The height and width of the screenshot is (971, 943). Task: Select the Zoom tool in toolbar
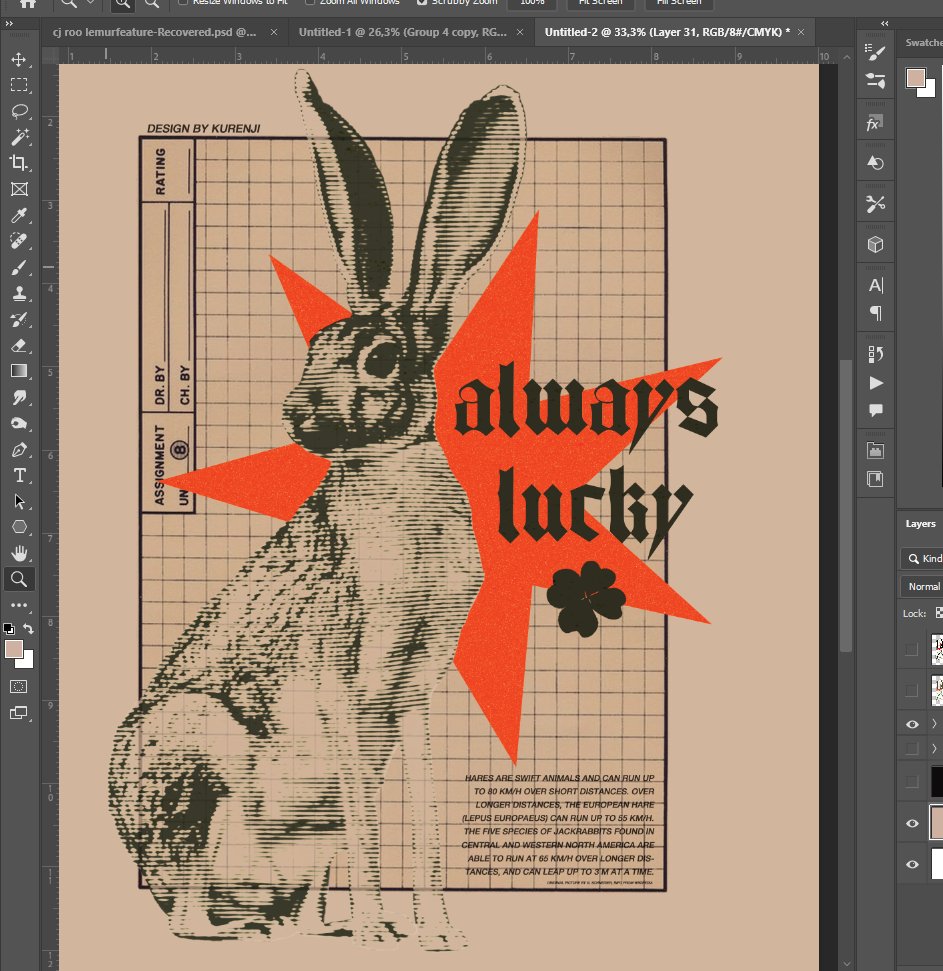[19, 579]
